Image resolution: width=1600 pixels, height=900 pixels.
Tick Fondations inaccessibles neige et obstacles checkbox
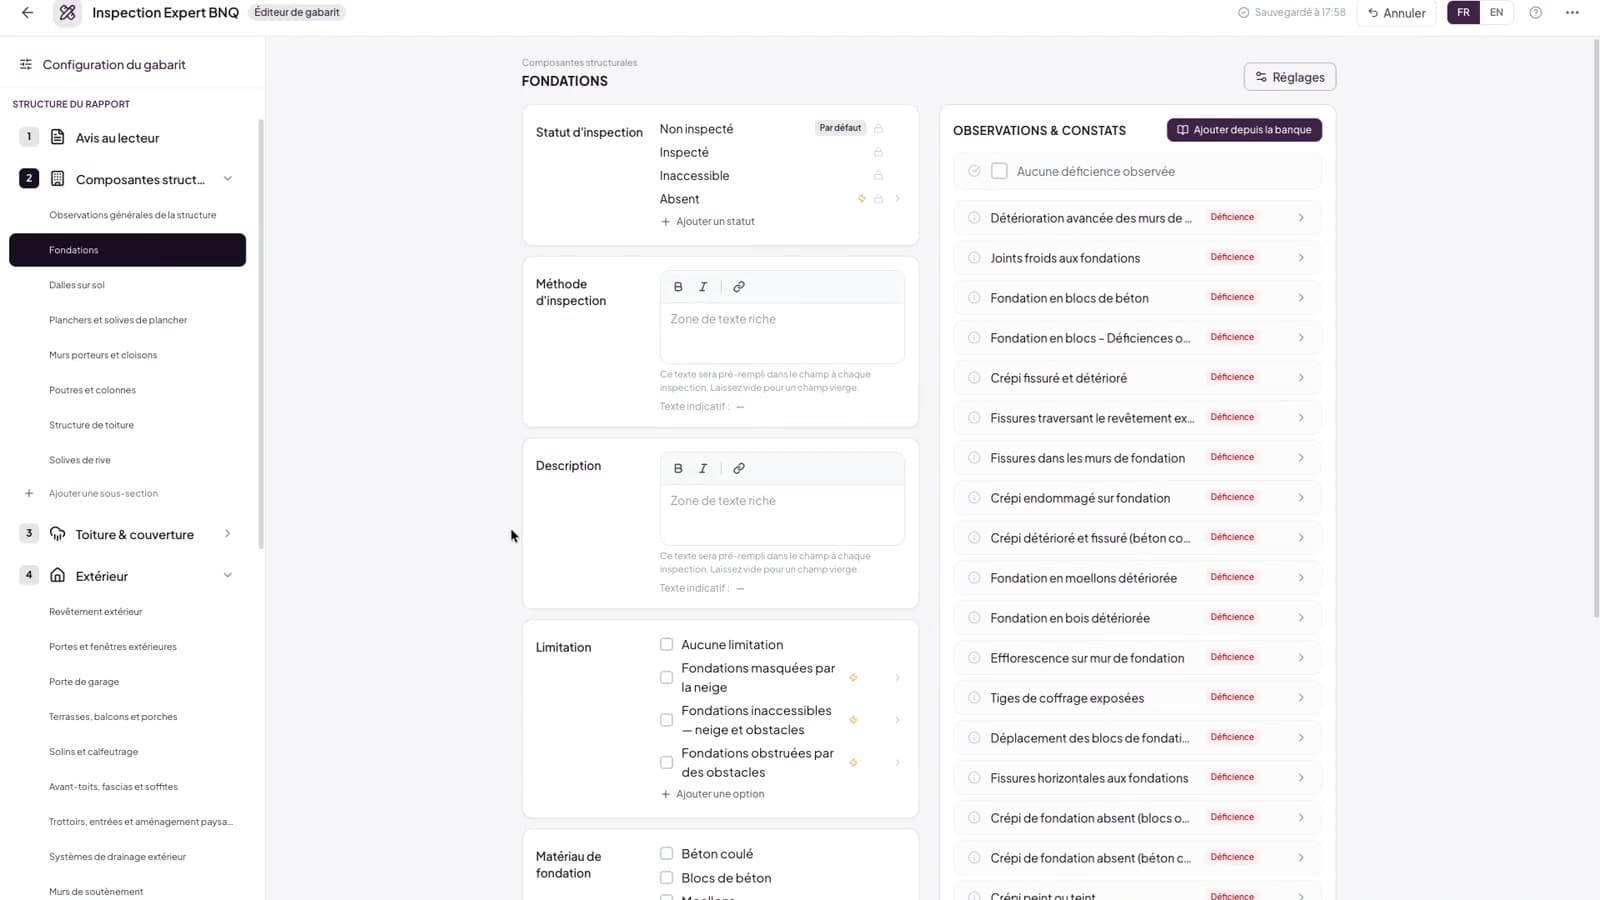pos(666,720)
